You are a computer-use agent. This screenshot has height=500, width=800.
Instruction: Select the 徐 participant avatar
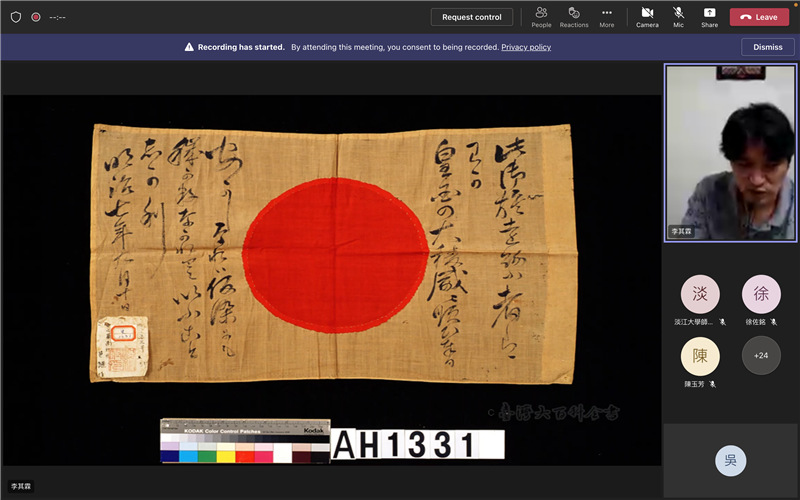[x=761, y=294]
